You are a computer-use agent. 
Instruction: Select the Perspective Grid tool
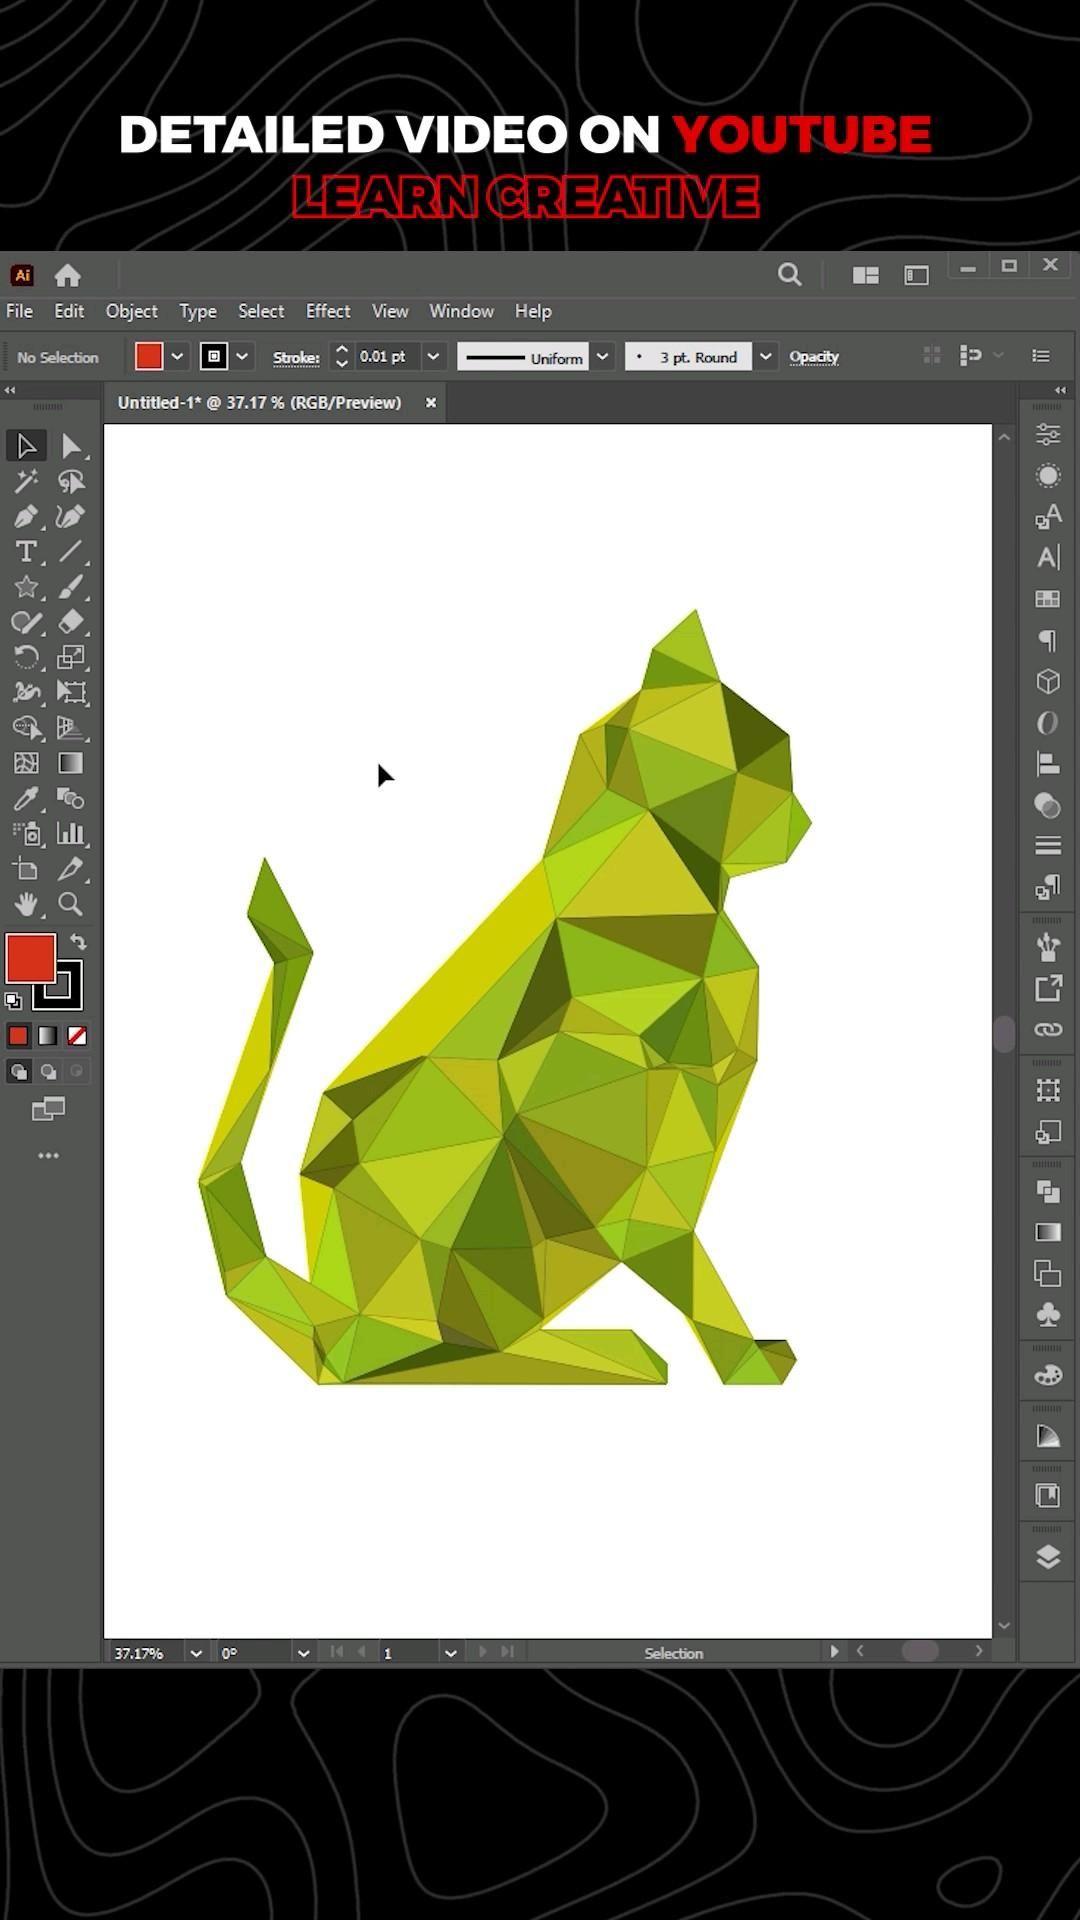pos(71,728)
